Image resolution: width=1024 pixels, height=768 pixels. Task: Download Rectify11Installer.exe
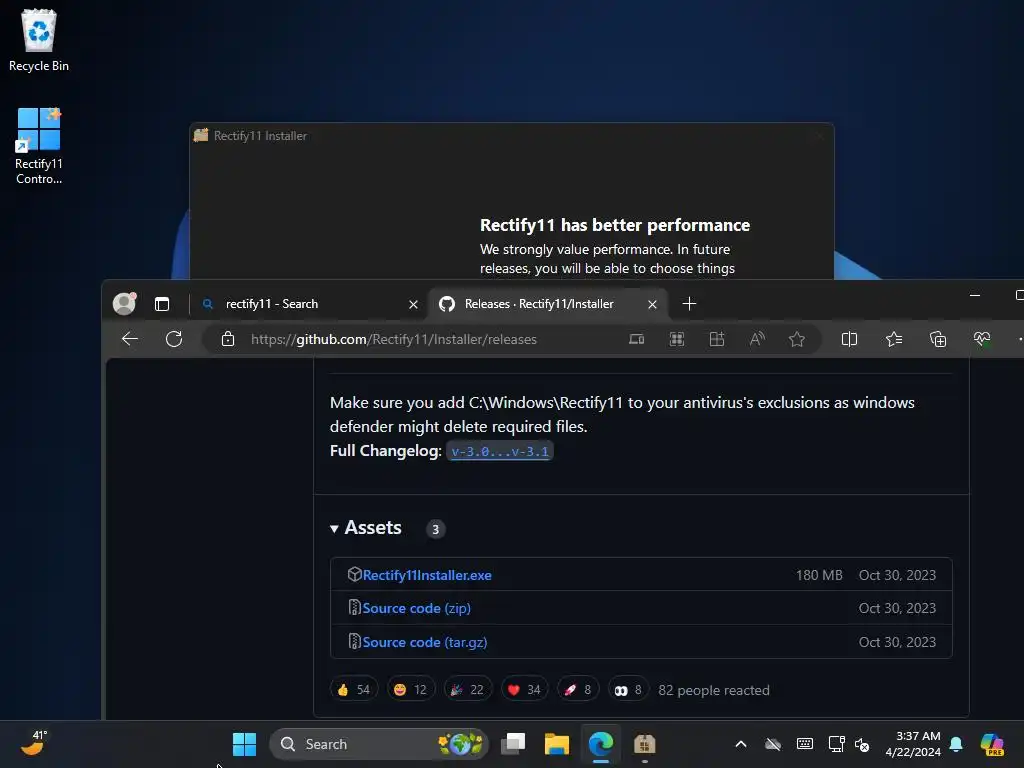pyautogui.click(x=427, y=575)
